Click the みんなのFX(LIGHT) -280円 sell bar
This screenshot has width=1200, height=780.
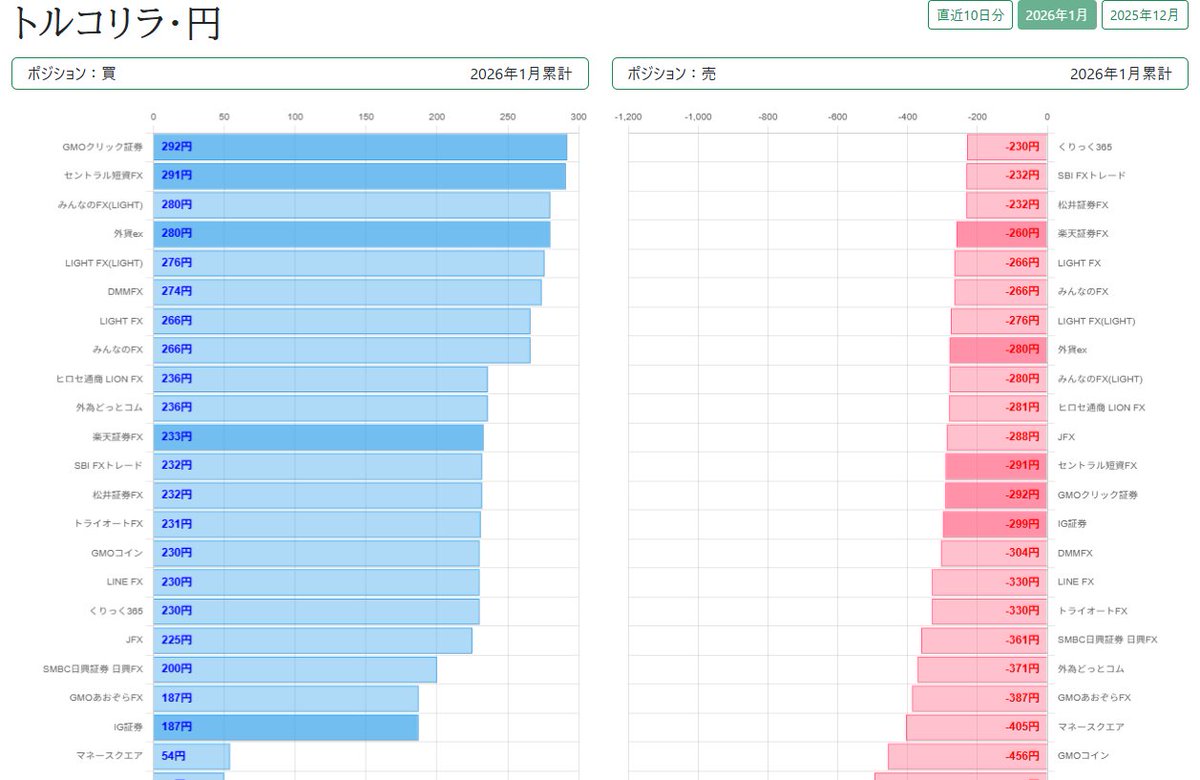click(x=998, y=379)
